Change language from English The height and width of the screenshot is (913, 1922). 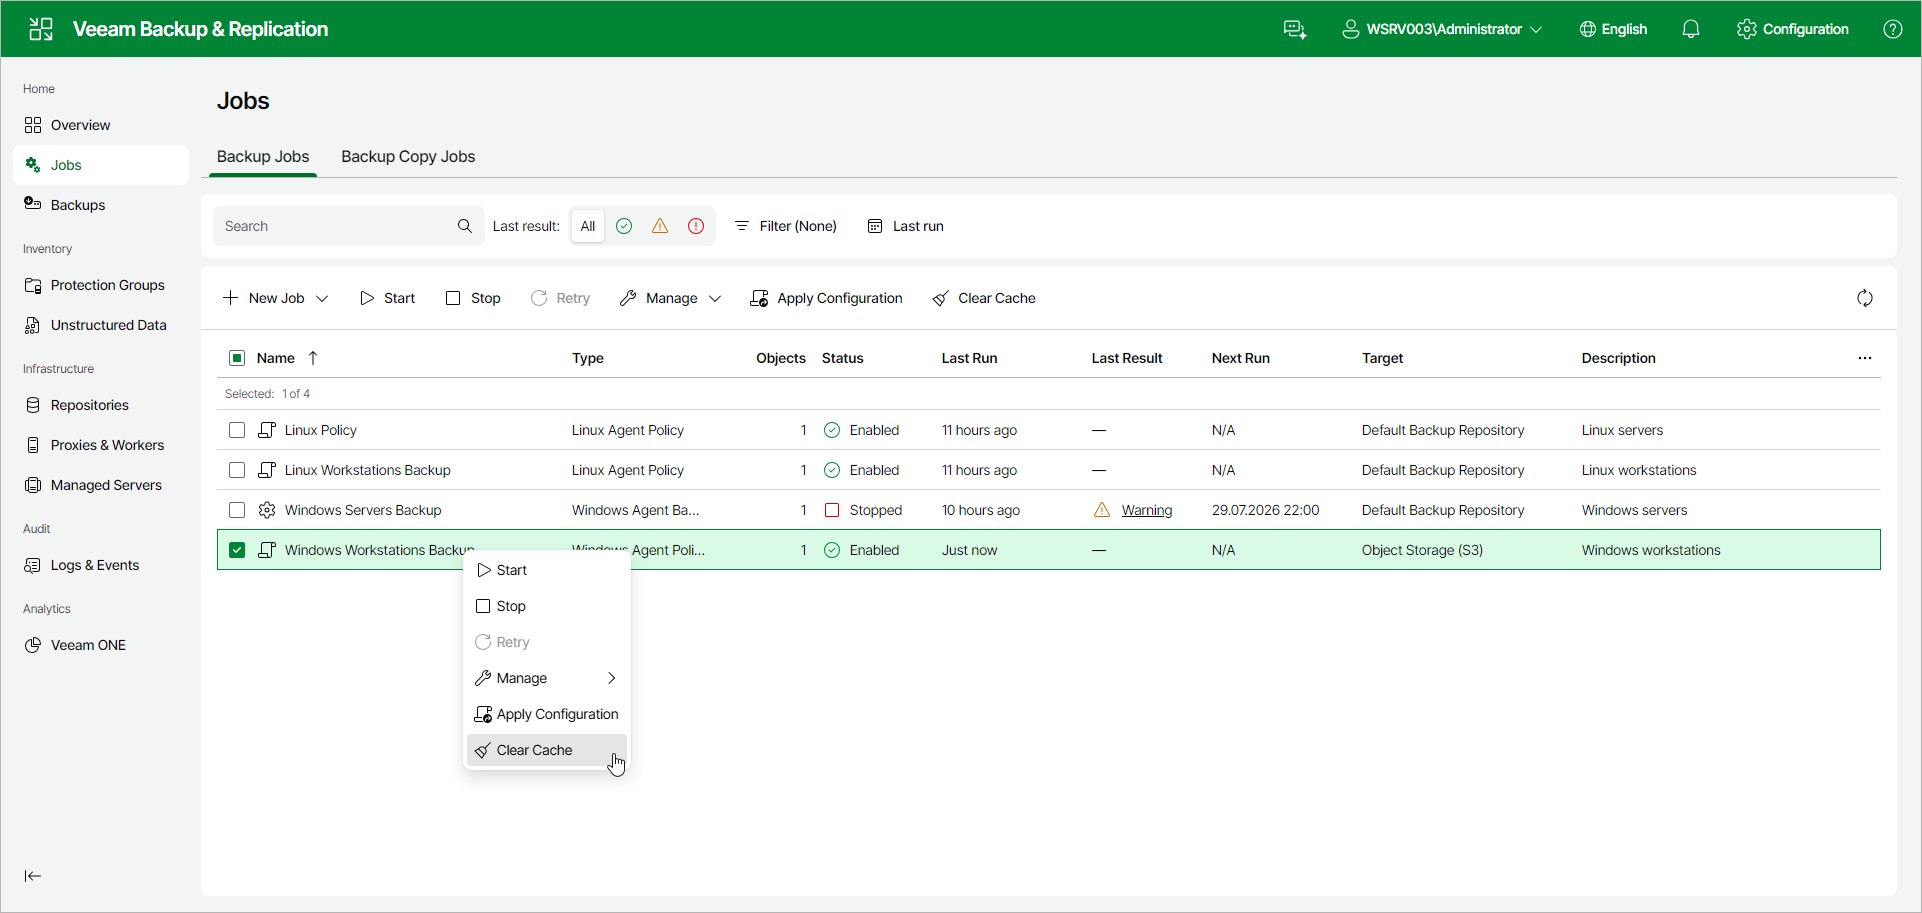[x=1613, y=29]
